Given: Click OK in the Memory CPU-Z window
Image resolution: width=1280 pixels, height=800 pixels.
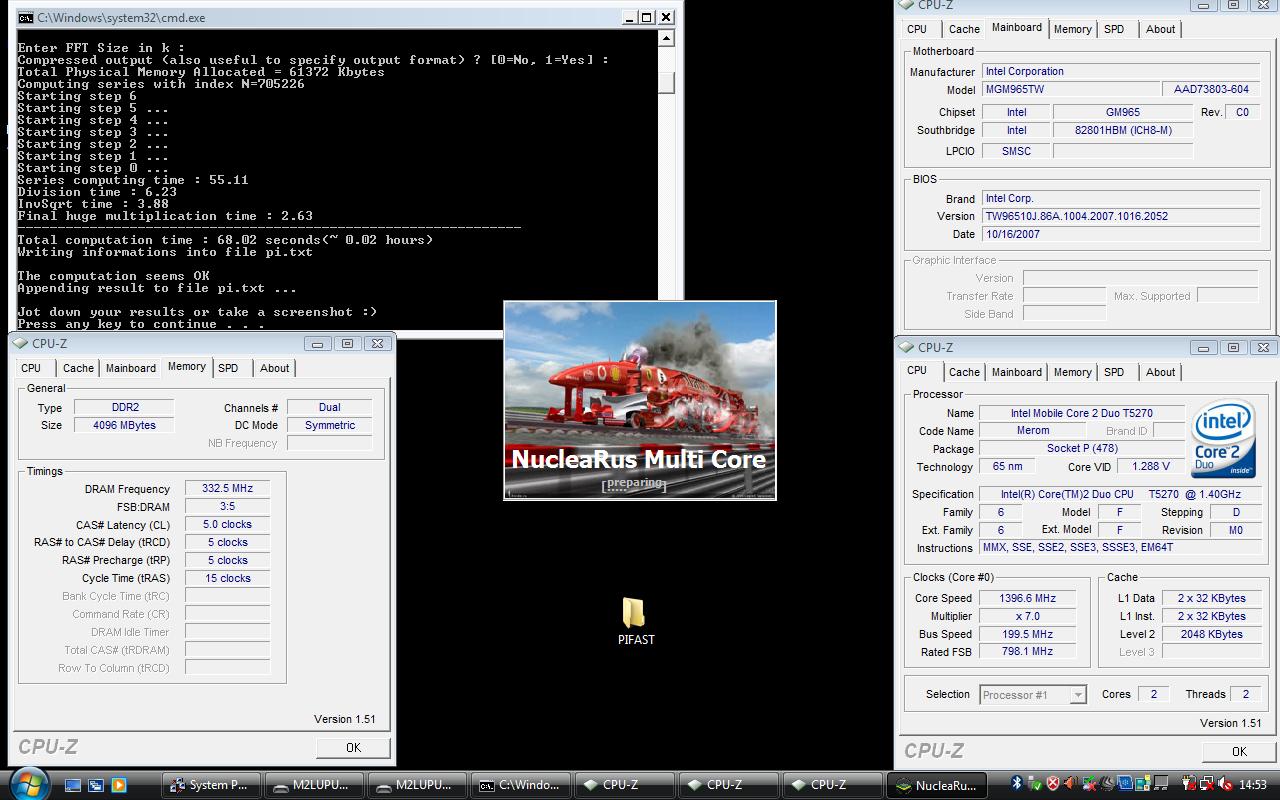Looking at the screenshot, I should [x=353, y=747].
